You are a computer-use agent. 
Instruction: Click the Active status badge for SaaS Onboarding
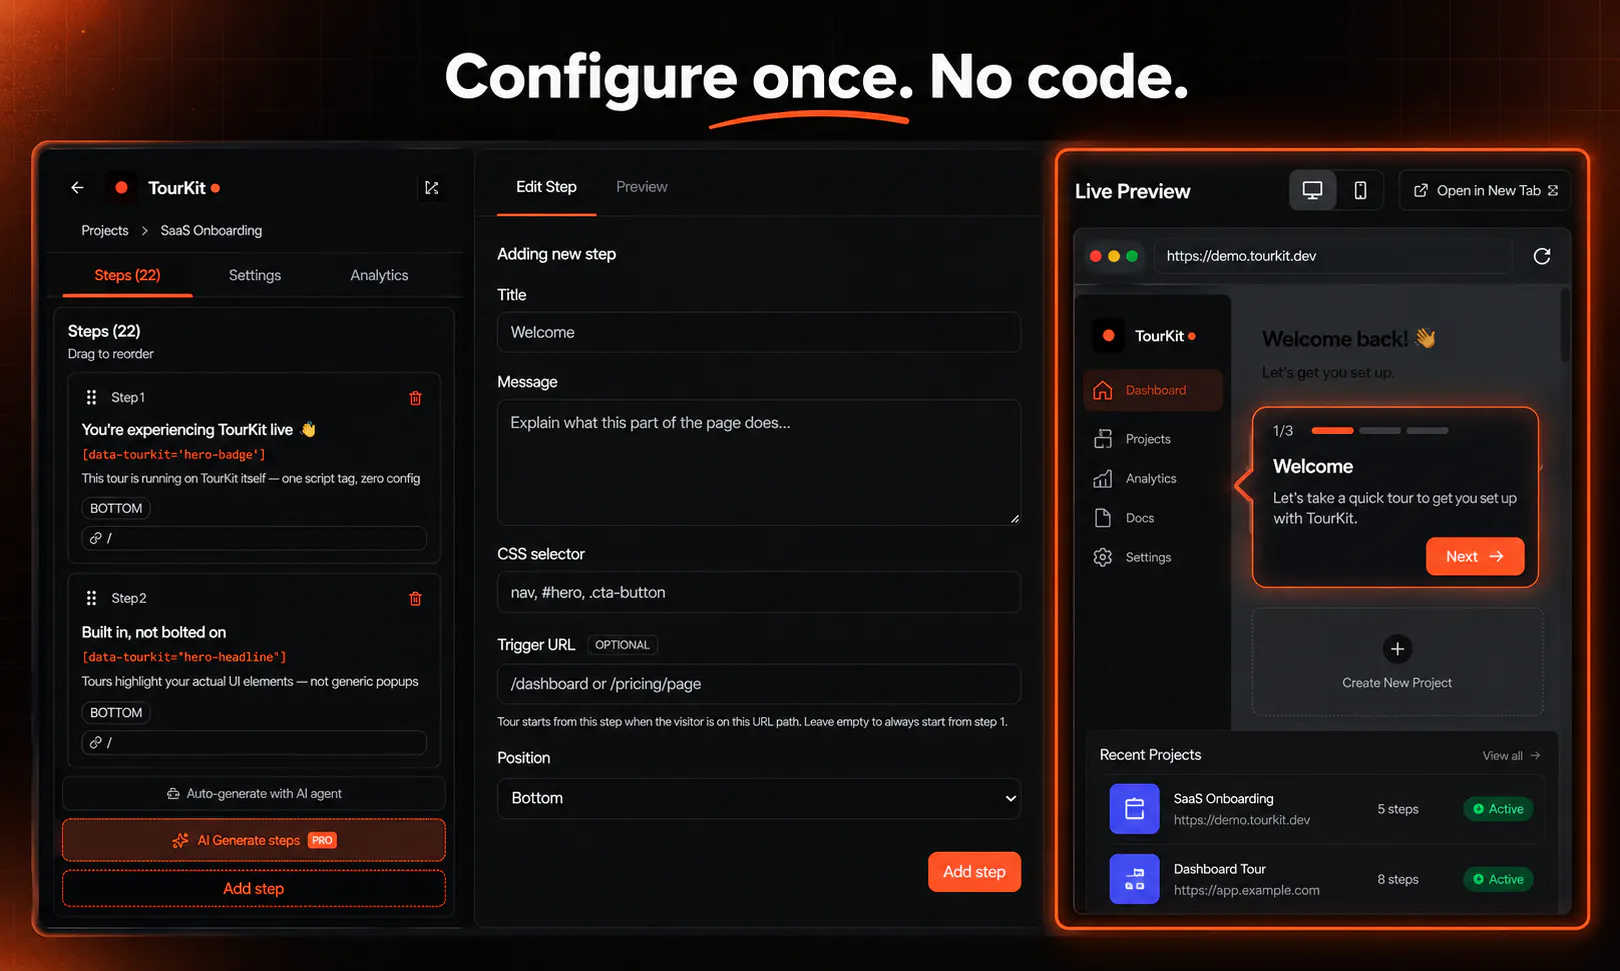[1498, 809]
